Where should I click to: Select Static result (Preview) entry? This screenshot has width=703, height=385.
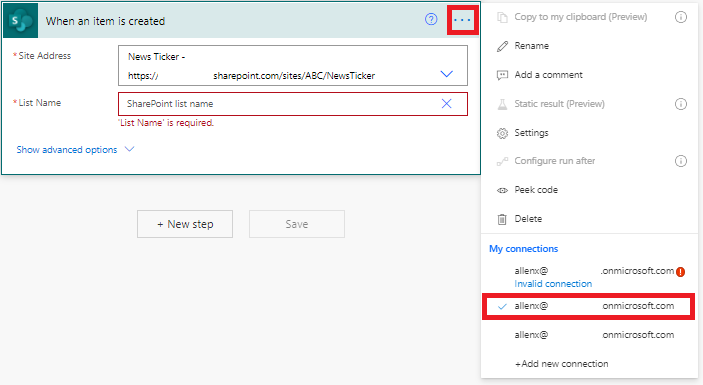pyautogui.click(x=559, y=104)
